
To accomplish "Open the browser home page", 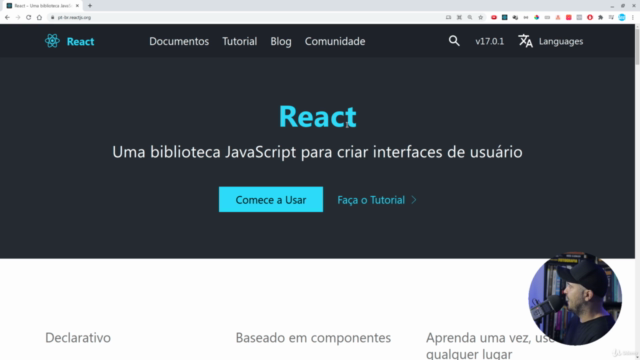I will (39, 17).
